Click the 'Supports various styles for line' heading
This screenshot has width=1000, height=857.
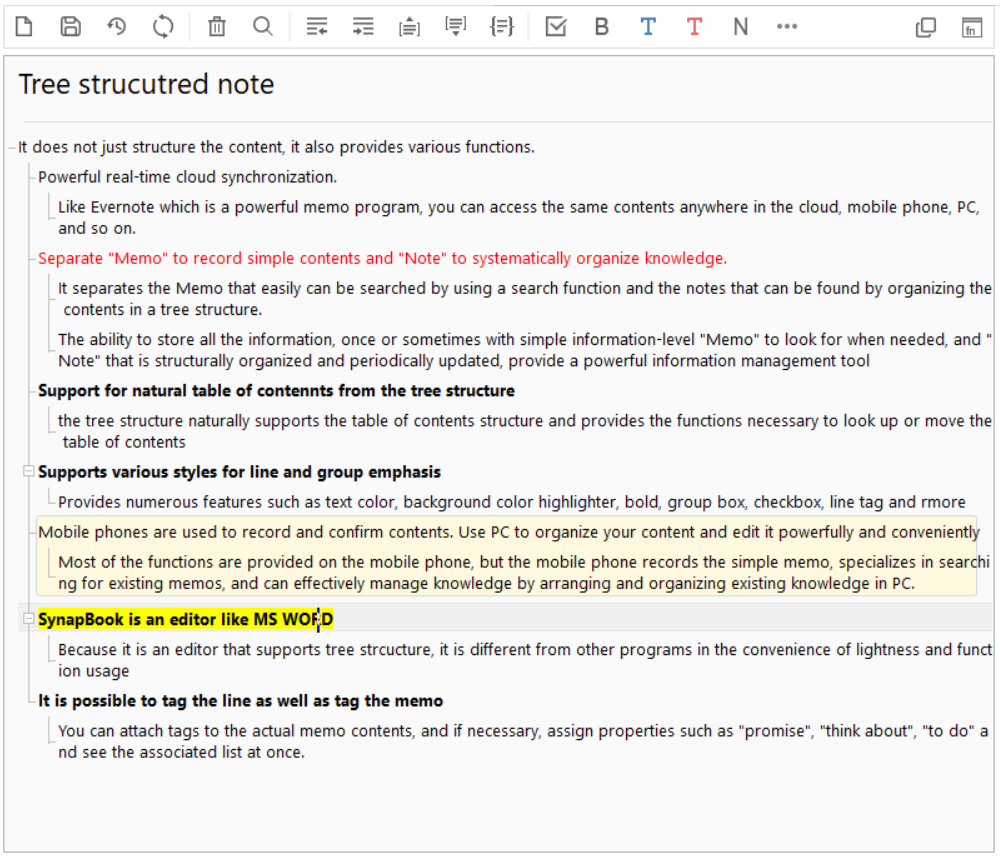point(239,472)
